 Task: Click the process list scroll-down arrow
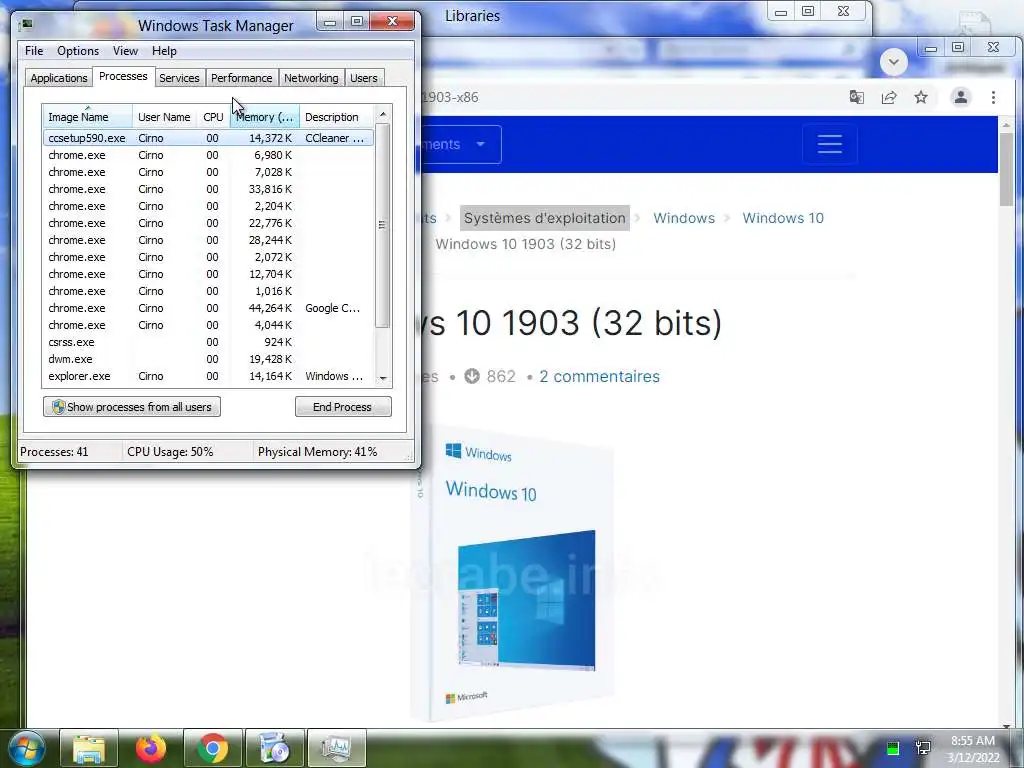tap(383, 379)
